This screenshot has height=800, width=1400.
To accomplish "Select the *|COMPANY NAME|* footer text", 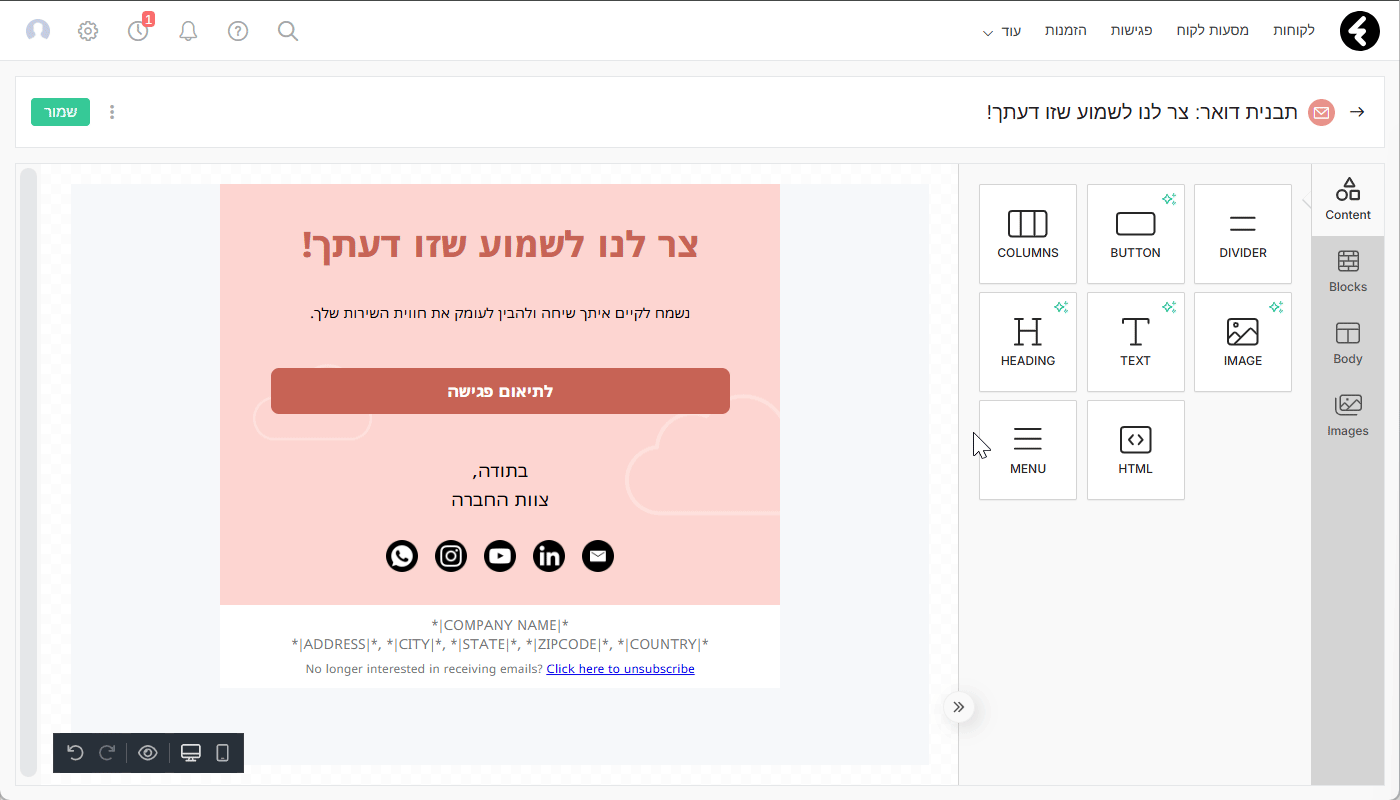I will tap(500, 625).
